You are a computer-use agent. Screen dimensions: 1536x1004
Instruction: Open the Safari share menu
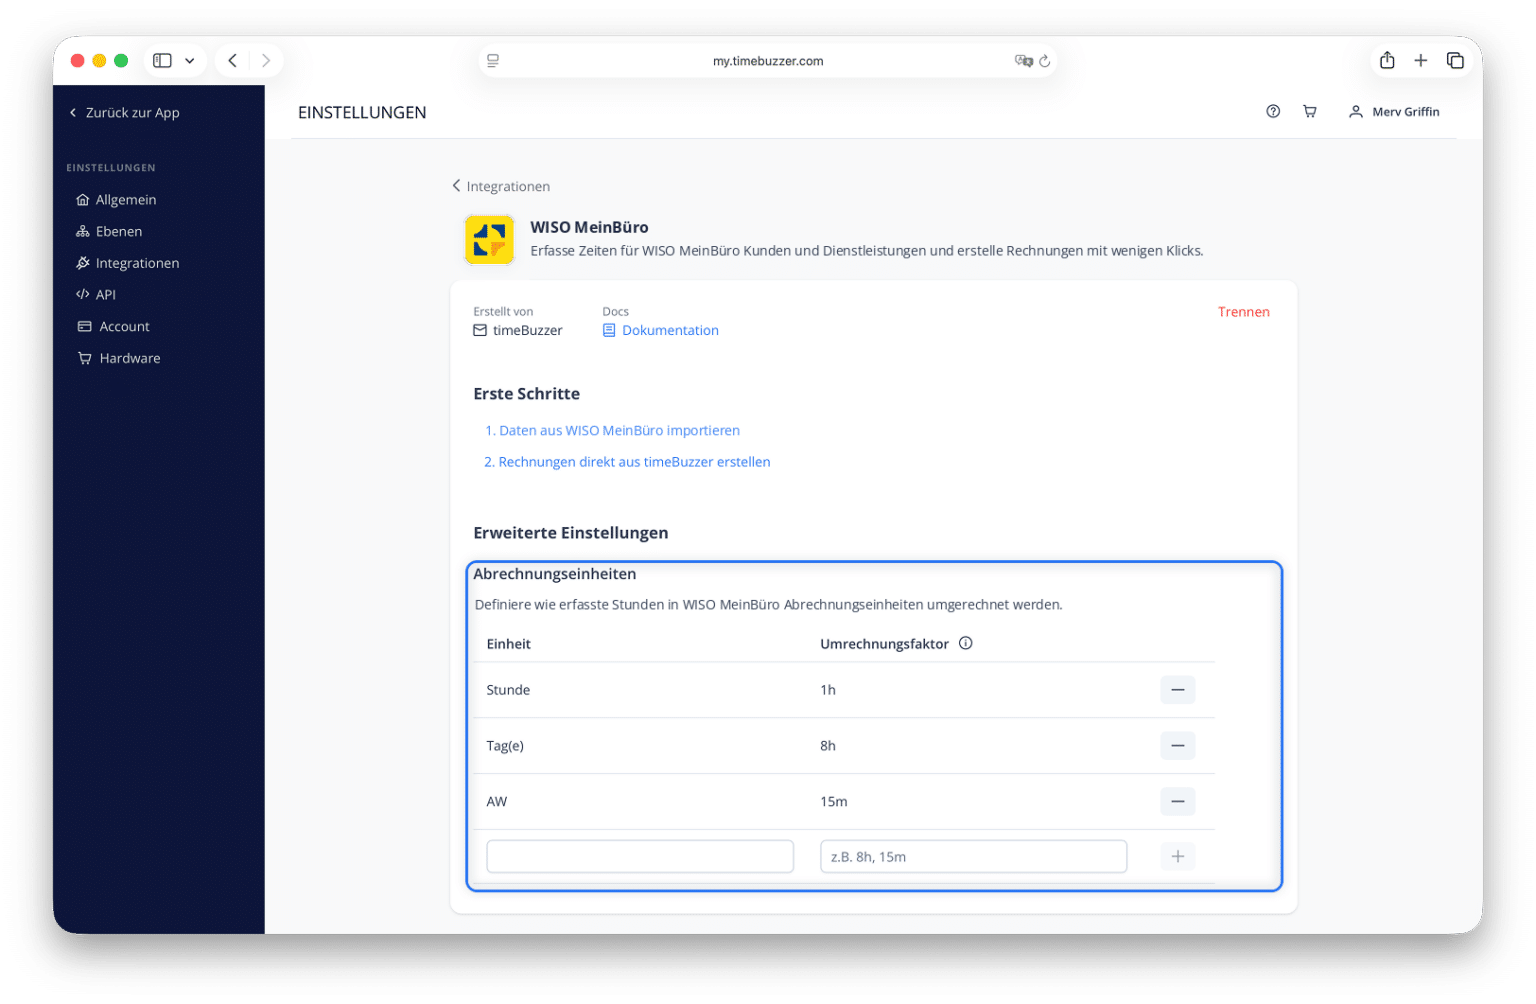1387,61
